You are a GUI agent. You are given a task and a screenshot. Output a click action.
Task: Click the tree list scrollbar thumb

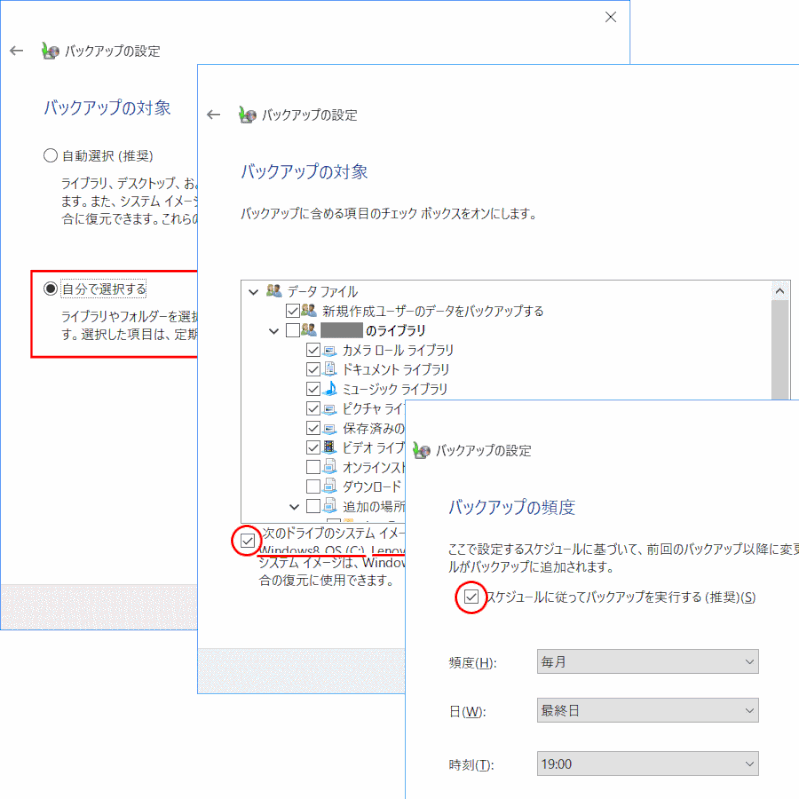point(779,350)
